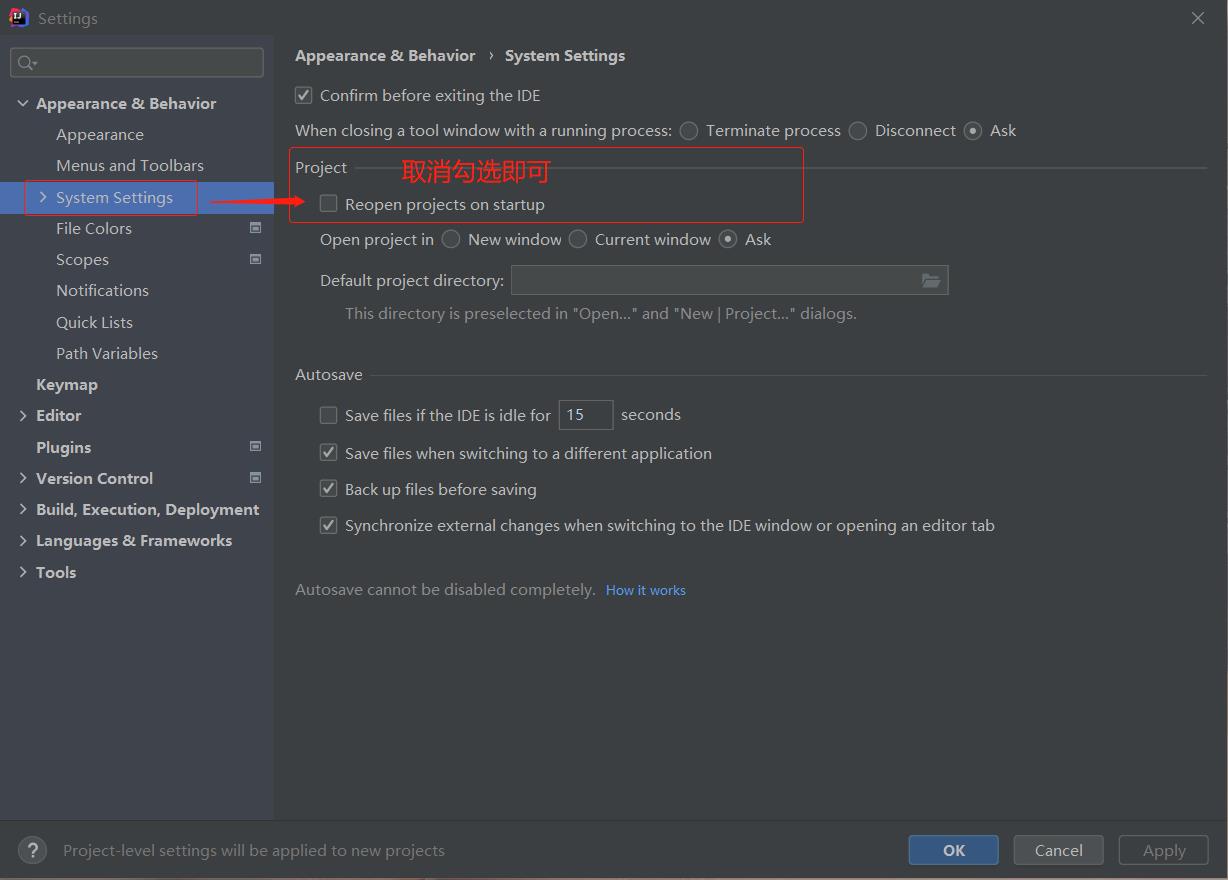Select Ask option for Open project in
This screenshot has height=880, width=1228.
(728, 239)
